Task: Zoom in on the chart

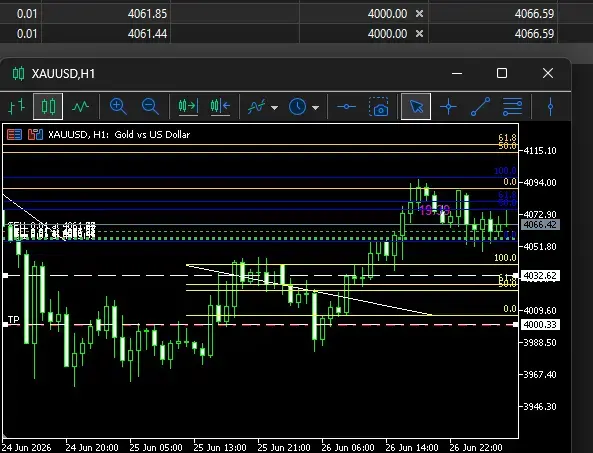Action: 118,107
